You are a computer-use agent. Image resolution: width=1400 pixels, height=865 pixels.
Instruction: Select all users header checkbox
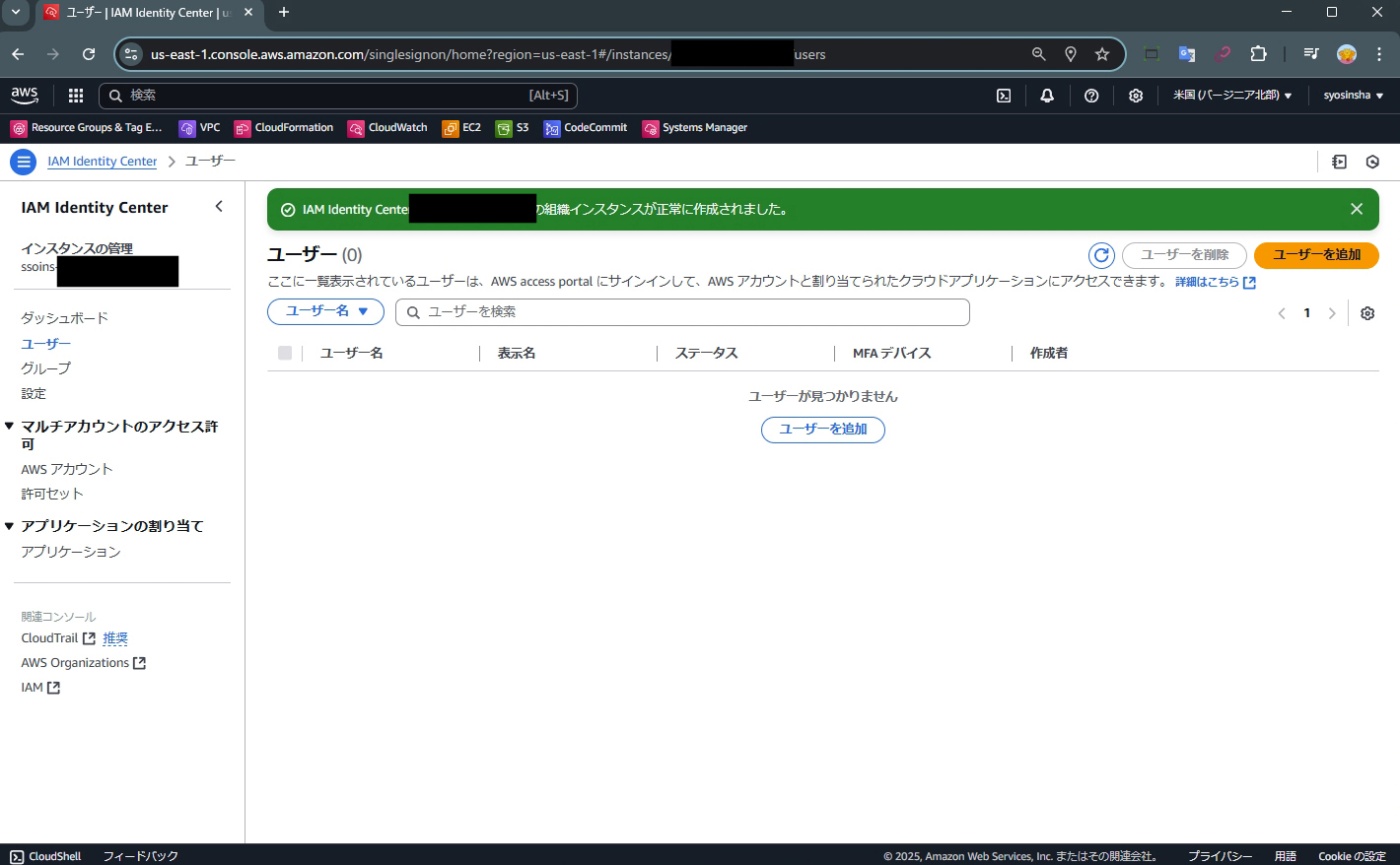(285, 353)
